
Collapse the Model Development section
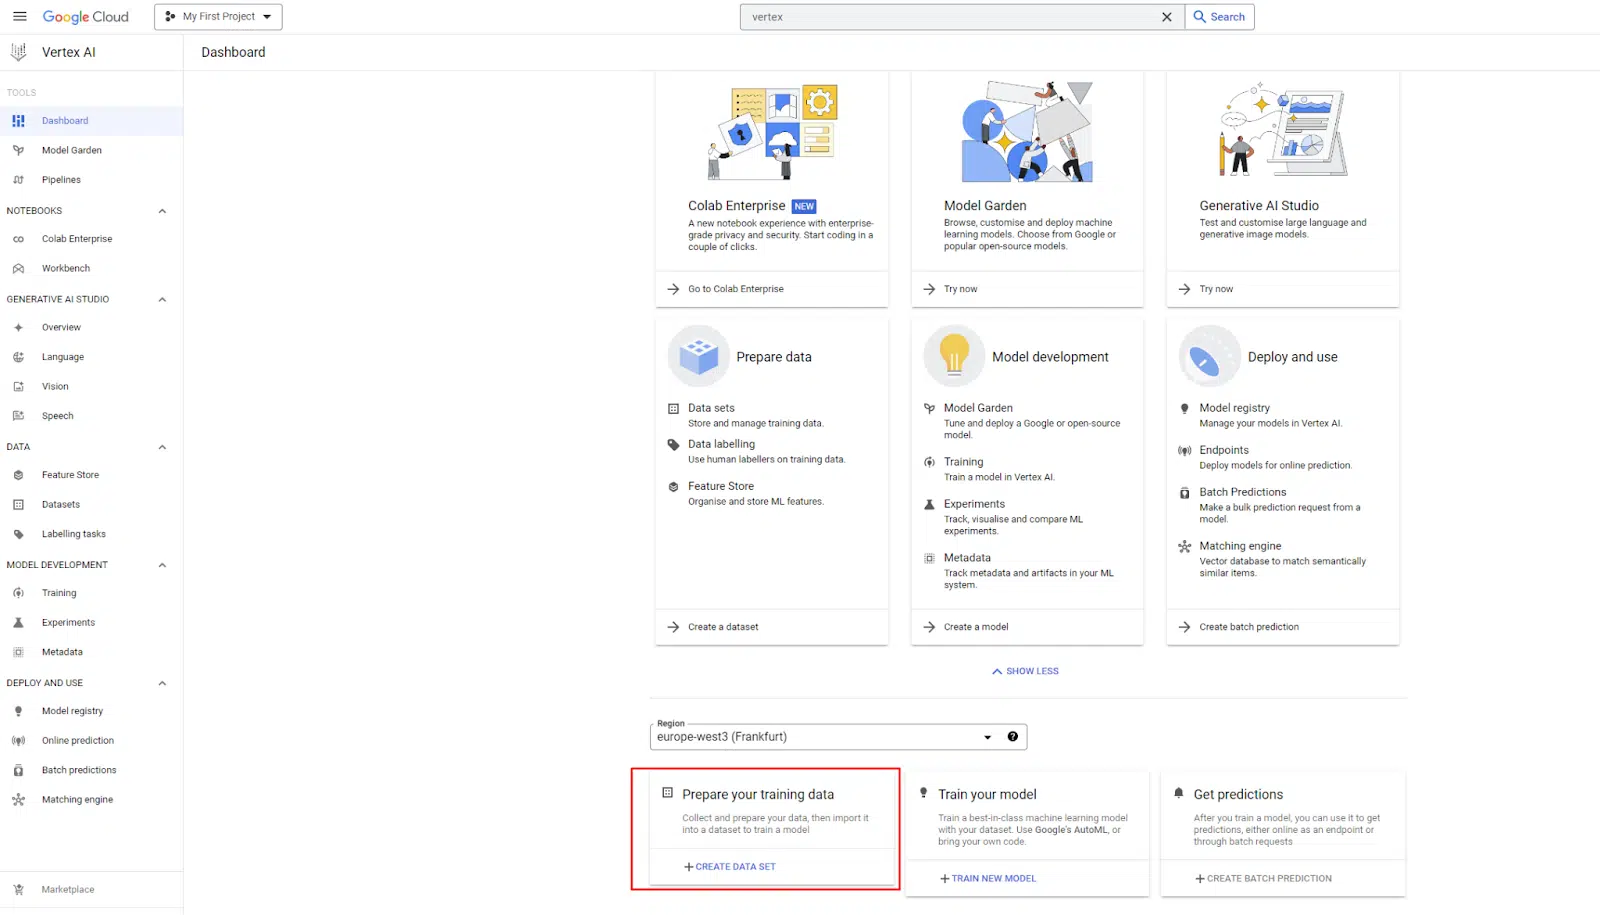pyautogui.click(x=162, y=565)
